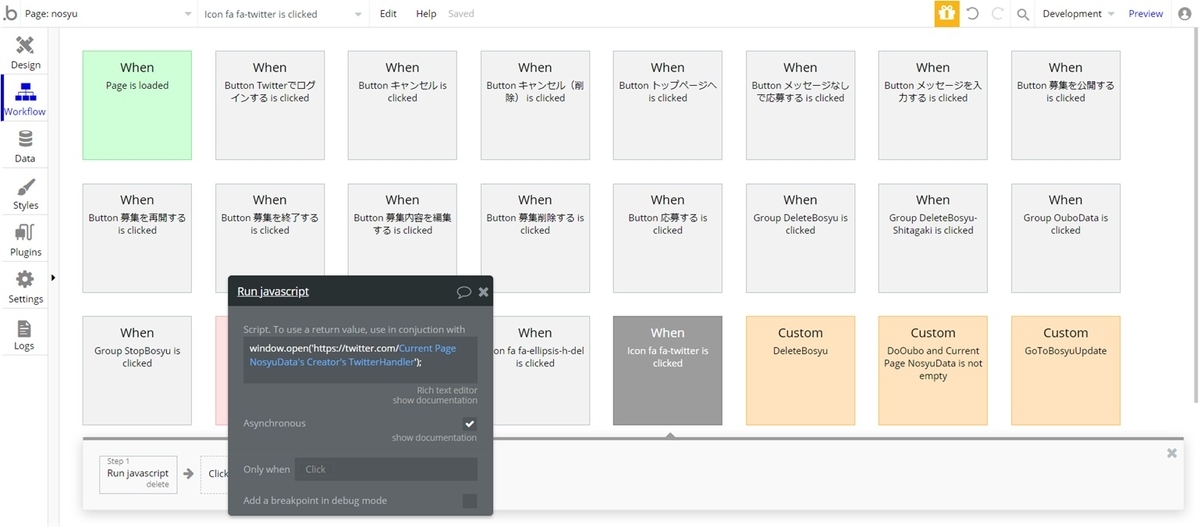1200x527 pixels.
Task: Select Button メッセージなしで応募する event
Action: [800, 105]
